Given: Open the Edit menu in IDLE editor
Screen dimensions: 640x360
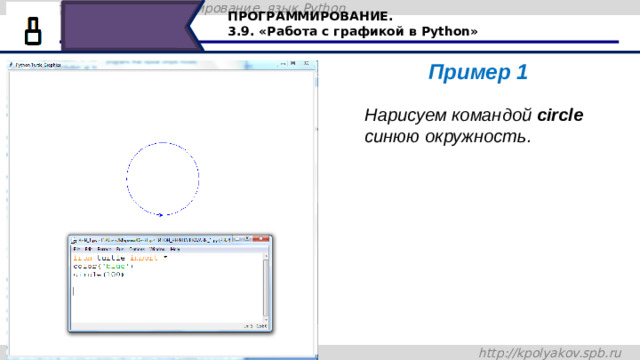Looking at the screenshot, I should [89, 249].
